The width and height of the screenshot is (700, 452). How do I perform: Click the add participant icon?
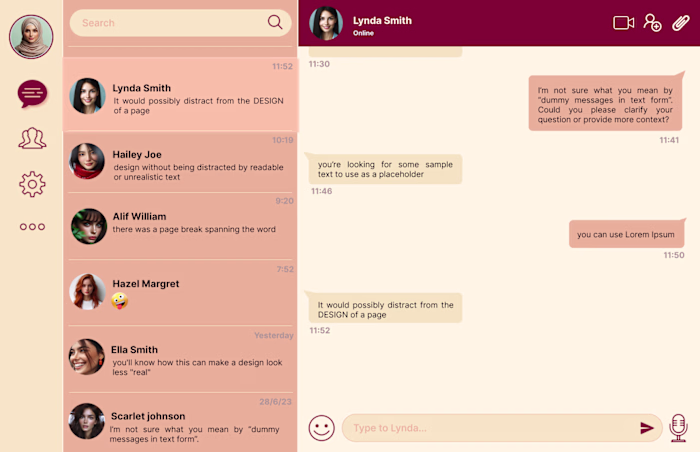click(x=652, y=22)
